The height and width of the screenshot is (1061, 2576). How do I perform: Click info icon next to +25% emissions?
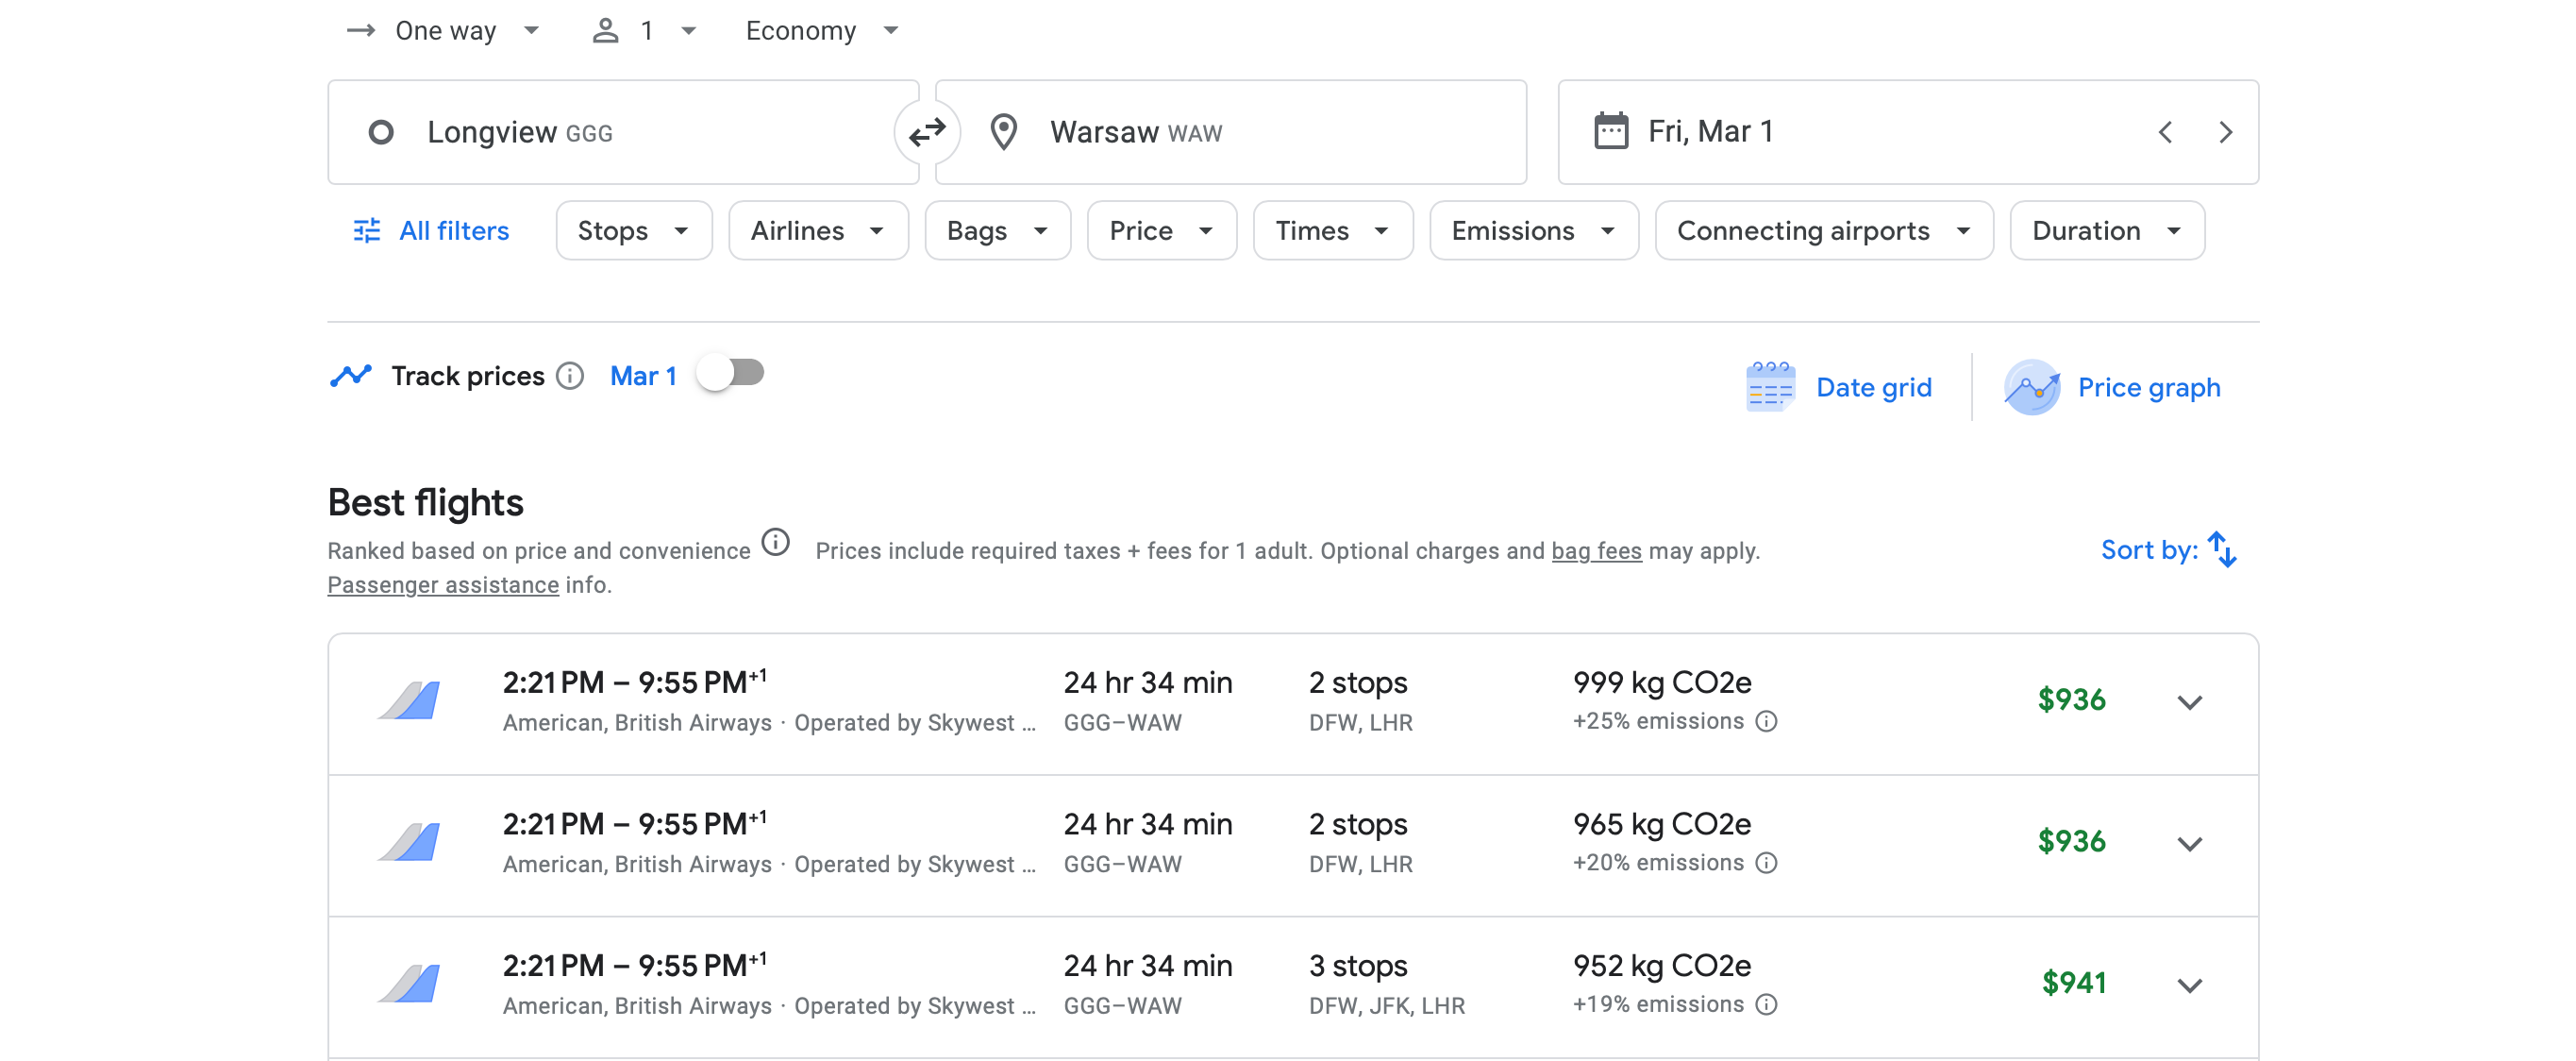tap(1767, 721)
